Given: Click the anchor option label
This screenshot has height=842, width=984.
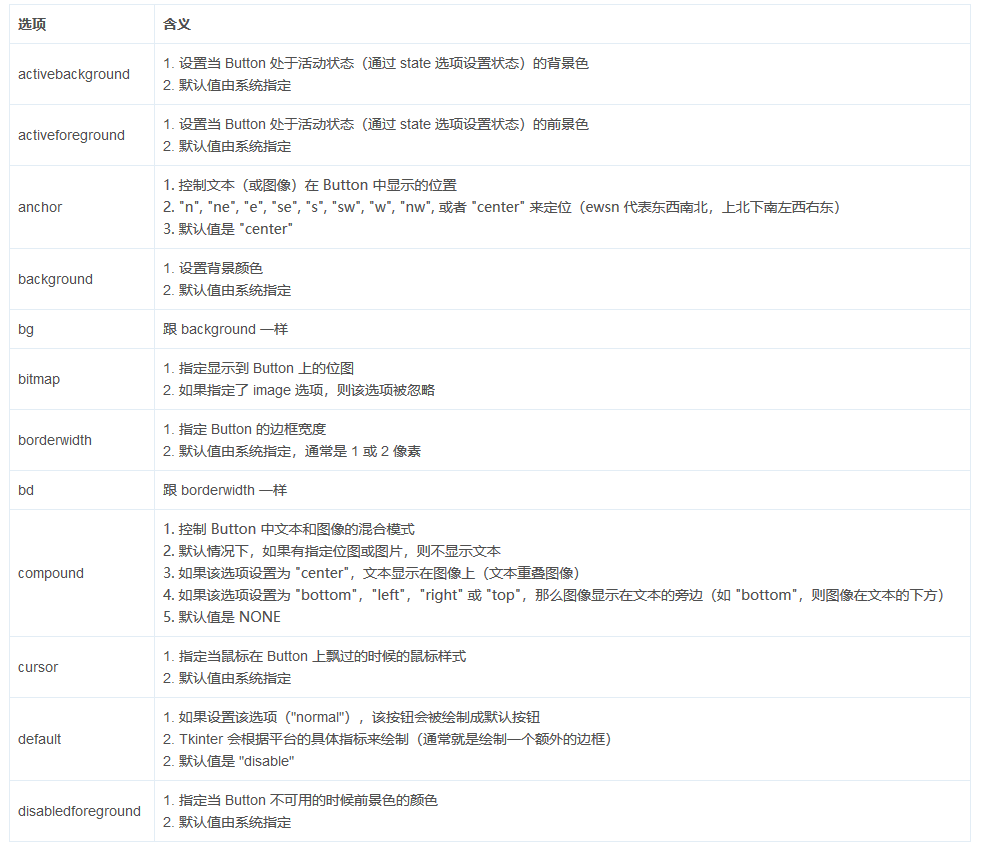Looking at the screenshot, I should click(39, 207).
